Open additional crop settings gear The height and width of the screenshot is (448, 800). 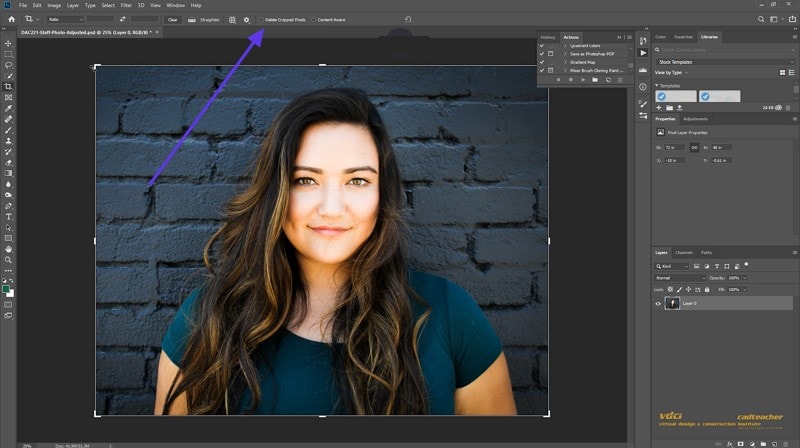(x=246, y=19)
